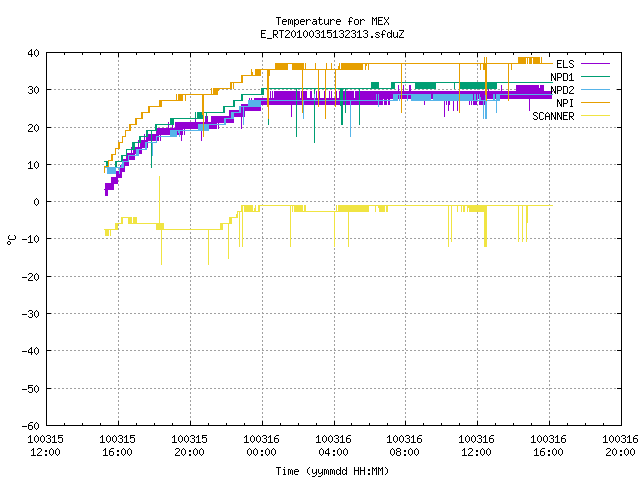Click the Time (yymmdd HH:MM) axis label
Viewport: 640px width, 480px height.
332,471
